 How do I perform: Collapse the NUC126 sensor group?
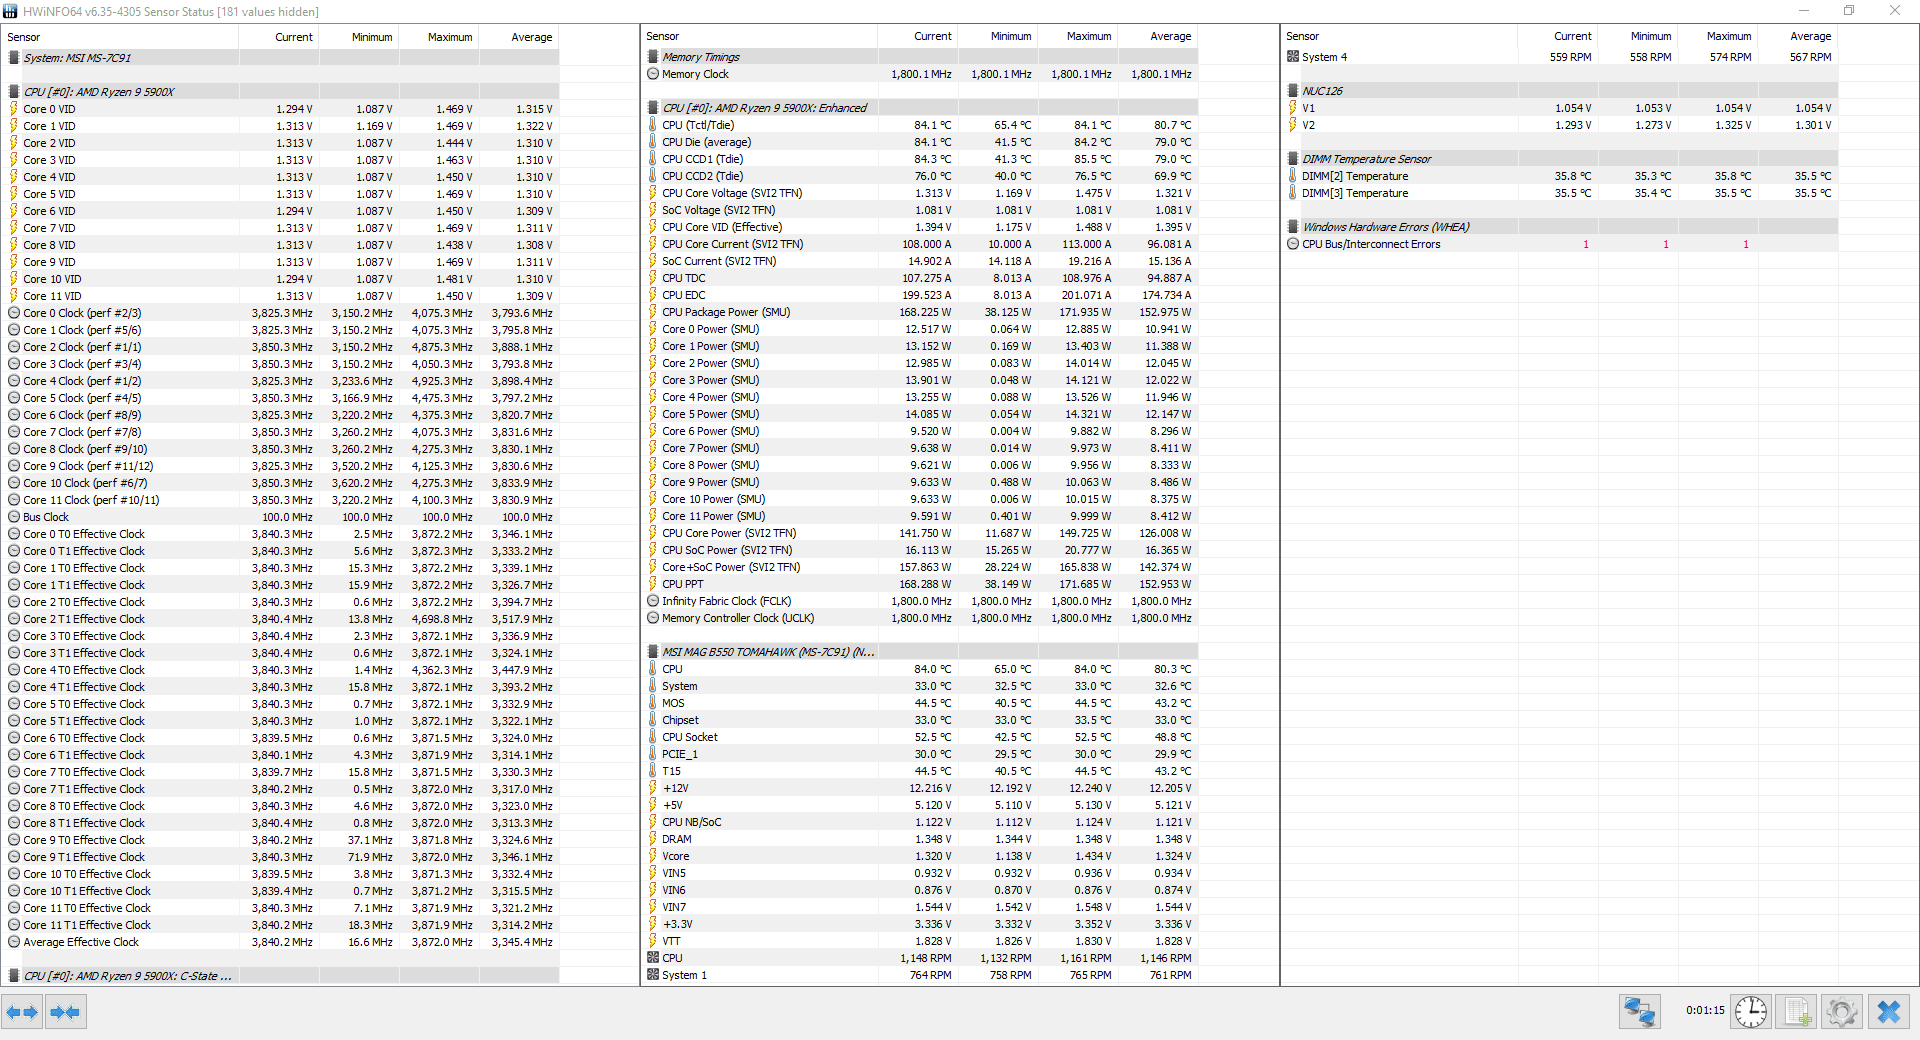tap(1293, 91)
